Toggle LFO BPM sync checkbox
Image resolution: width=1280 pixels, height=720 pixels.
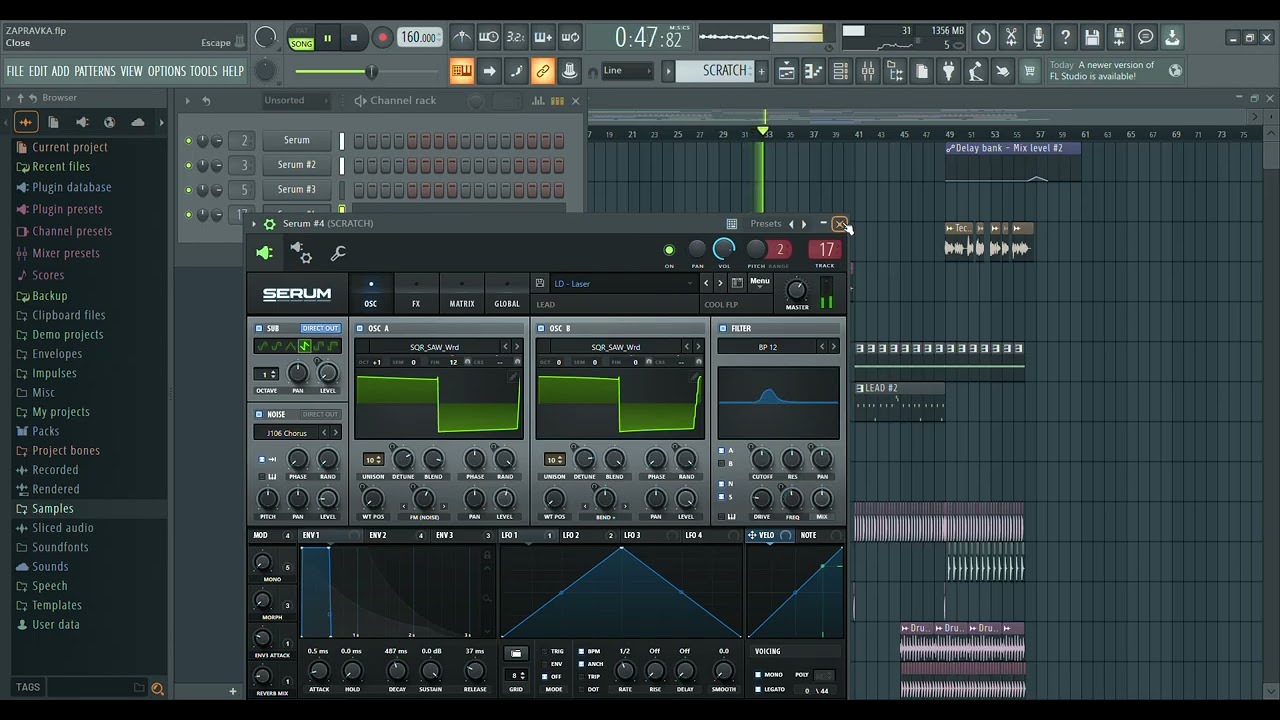[x=581, y=651]
